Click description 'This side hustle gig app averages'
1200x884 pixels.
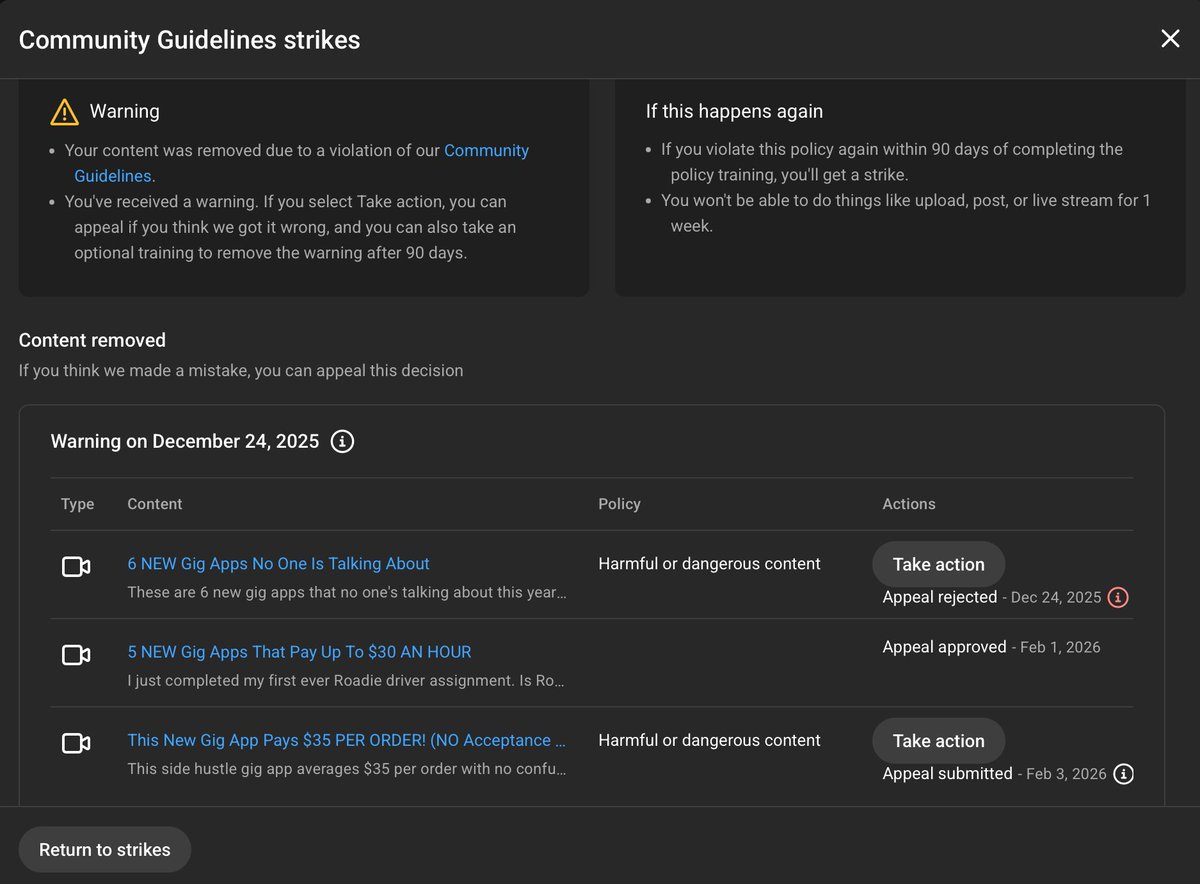[x=347, y=770]
